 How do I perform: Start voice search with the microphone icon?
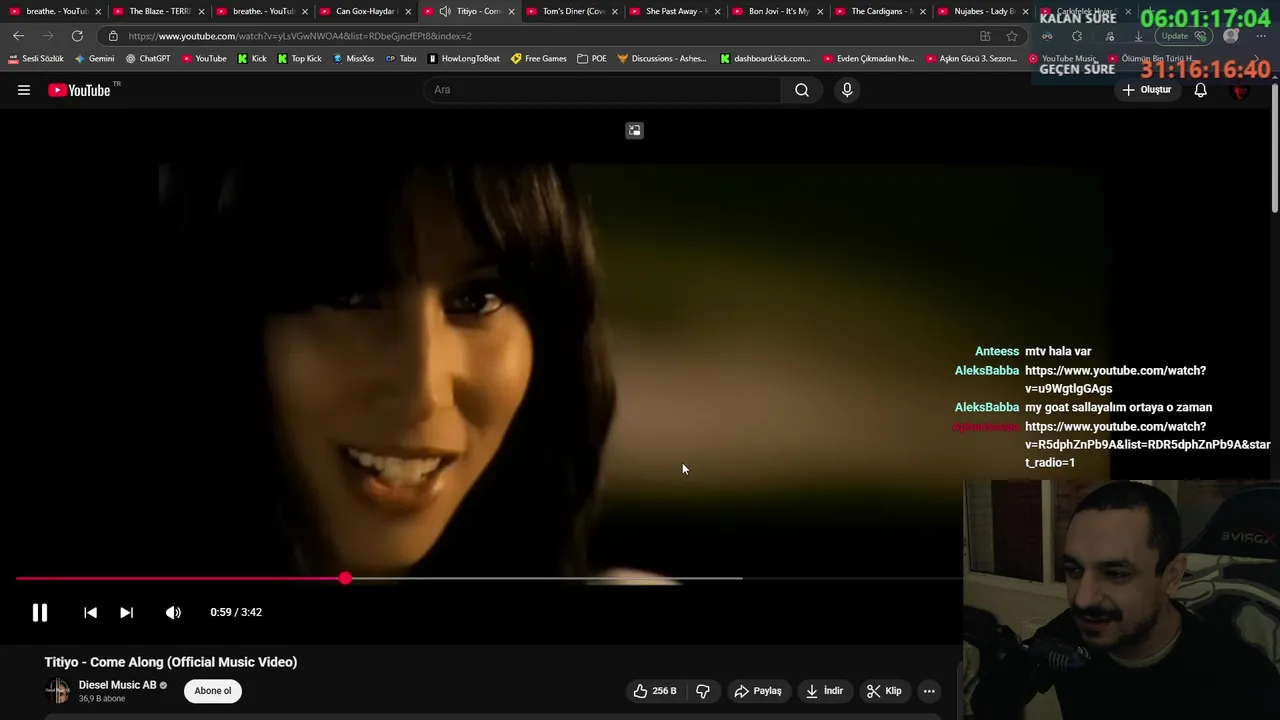847,90
